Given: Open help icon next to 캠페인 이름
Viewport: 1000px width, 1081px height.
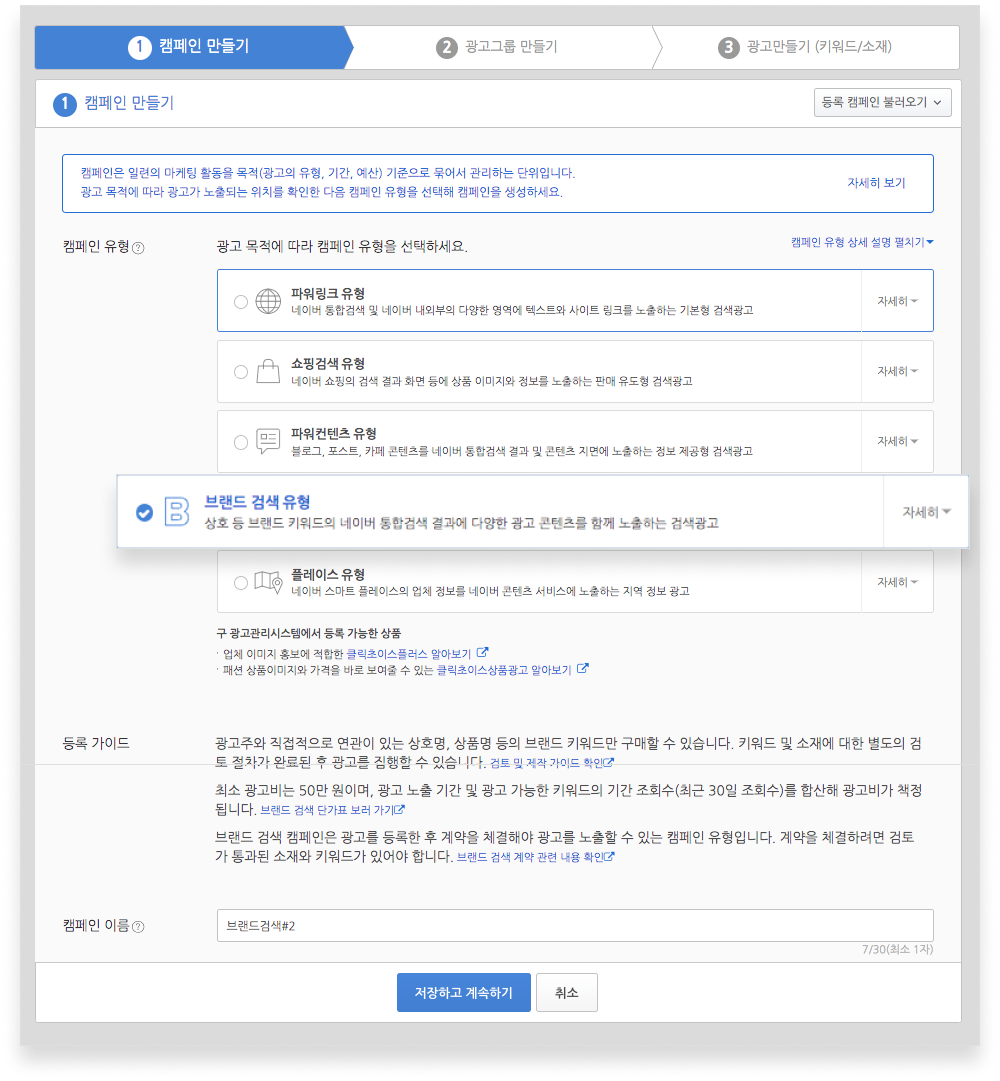Looking at the screenshot, I should click(139, 927).
